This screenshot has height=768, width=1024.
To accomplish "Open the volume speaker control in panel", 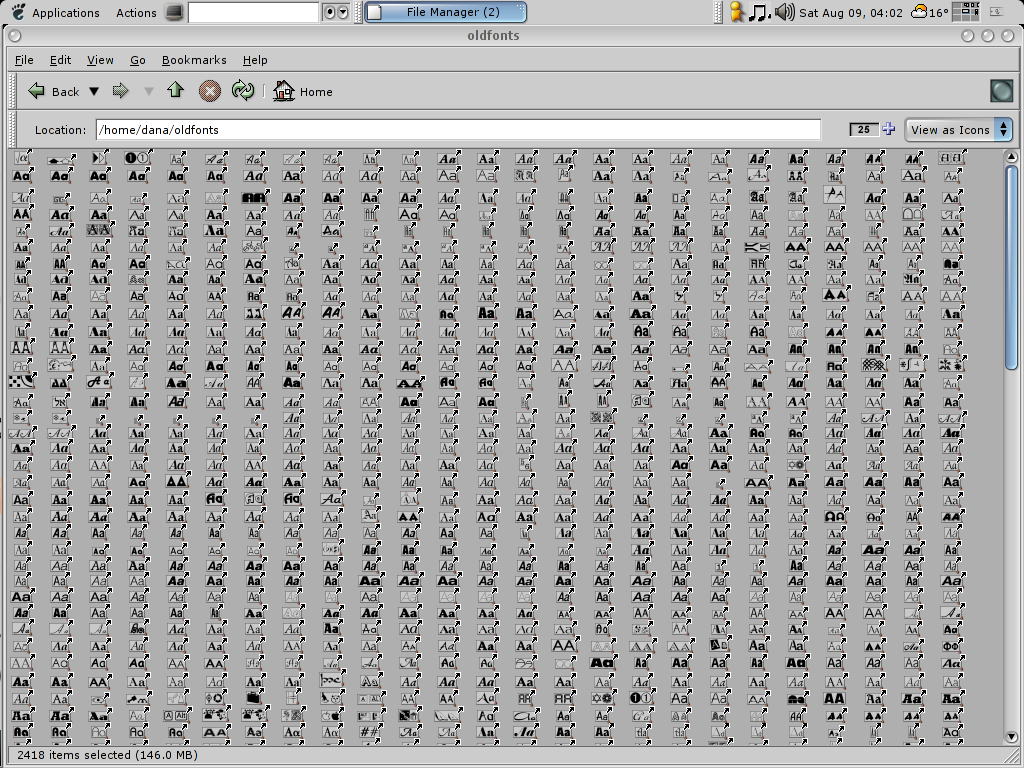I will (784, 13).
